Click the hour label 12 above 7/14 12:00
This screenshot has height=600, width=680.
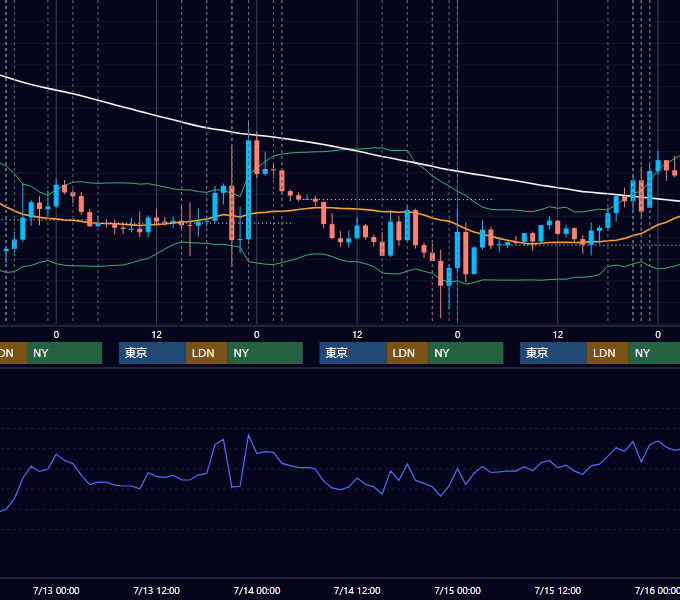pos(357,335)
